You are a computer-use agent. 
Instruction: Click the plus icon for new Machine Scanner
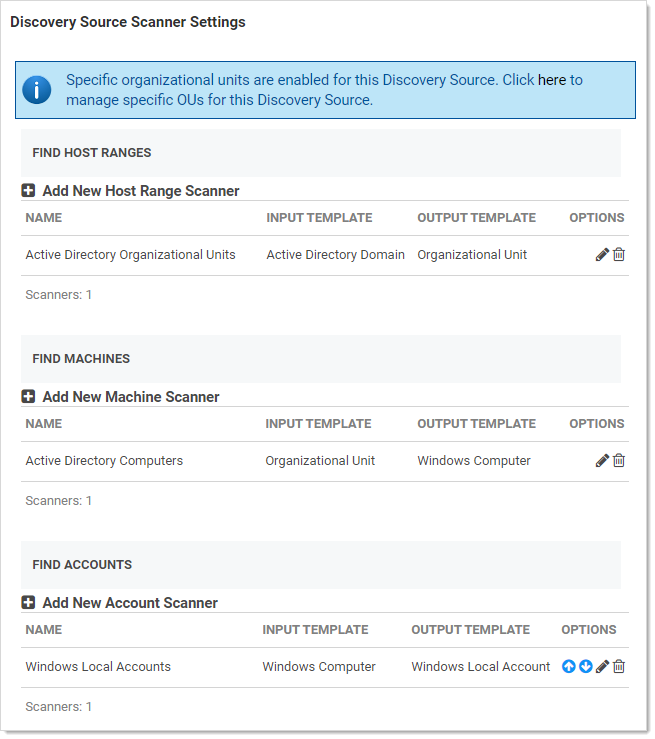tap(29, 397)
